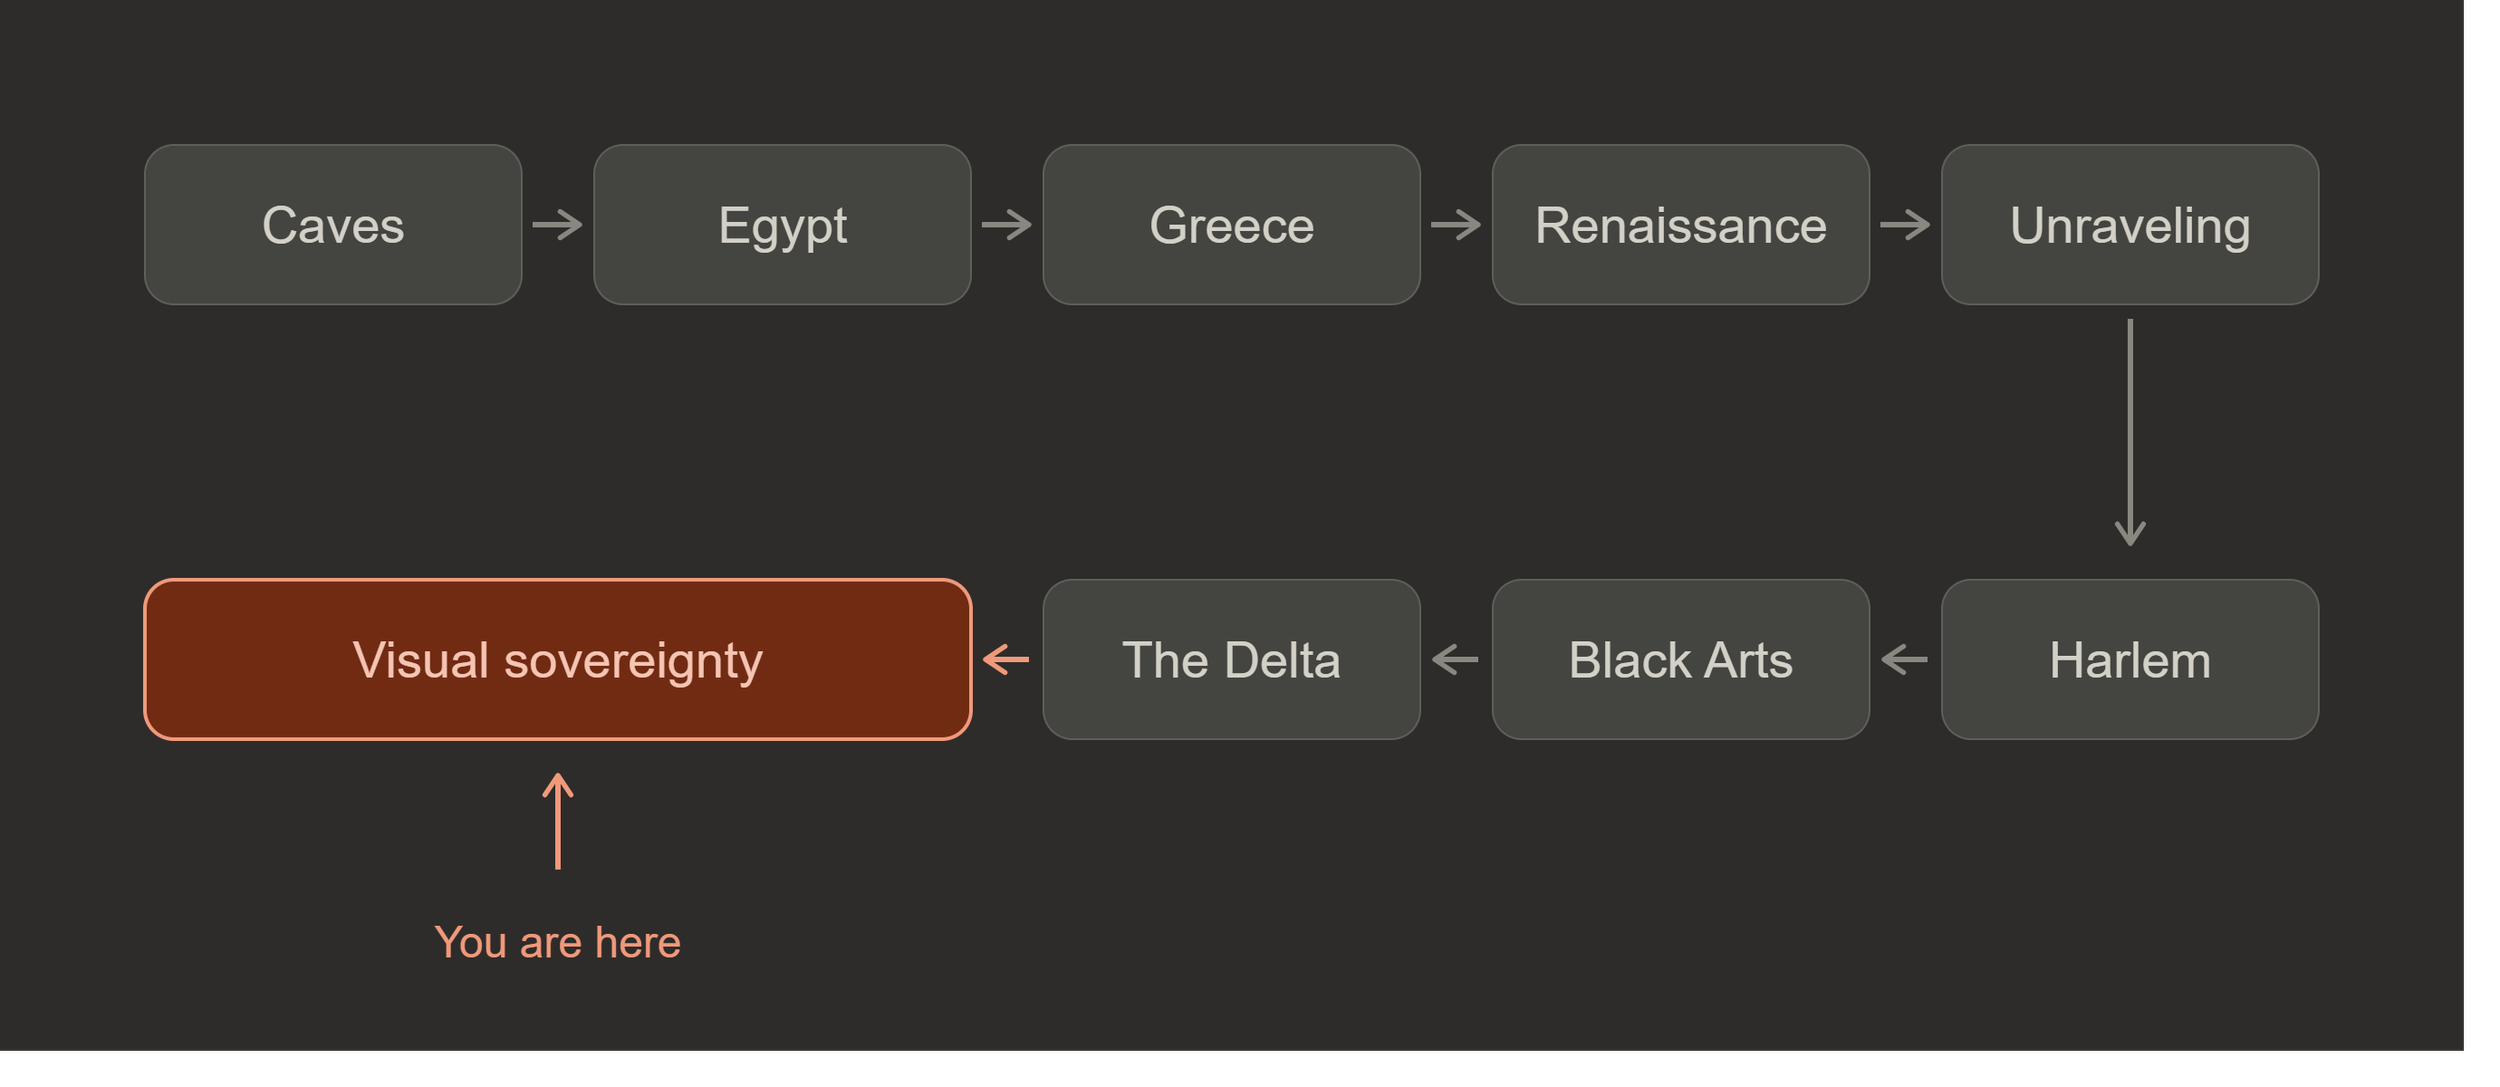
Task: Select the Harlem node
Action: coord(2129,660)
